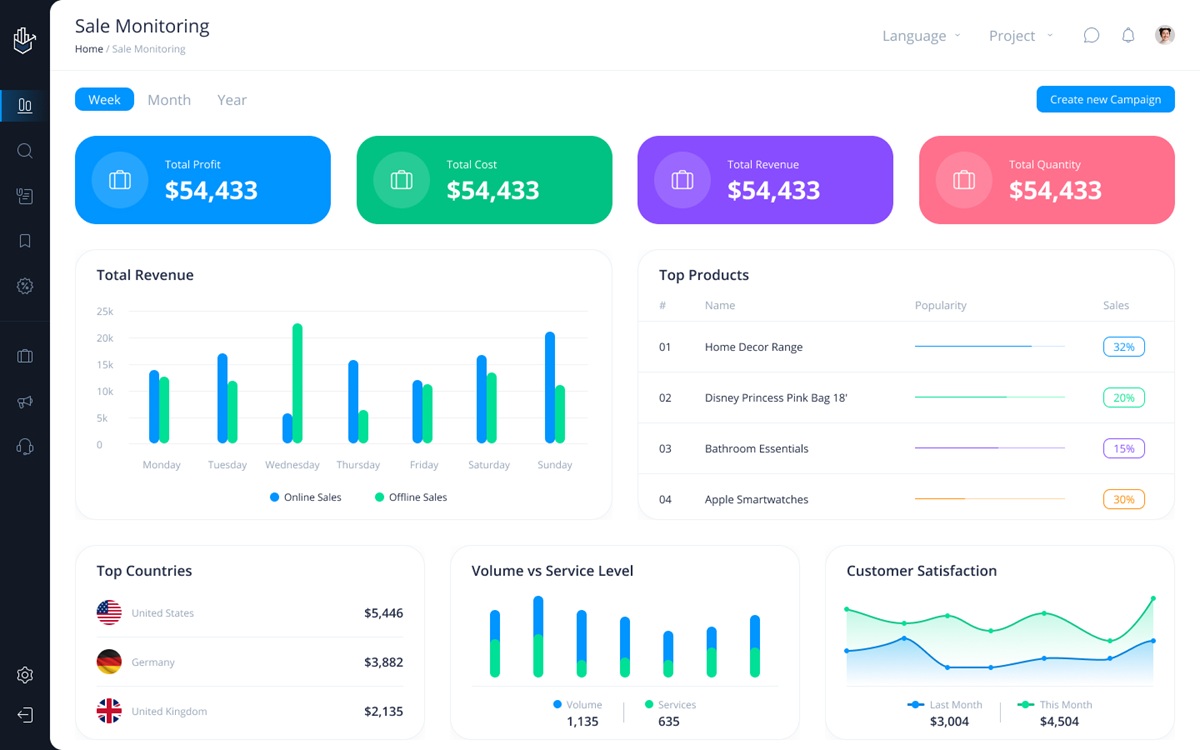This screenshot has width=1200, height=750.
Task: Toggle the Online Sales legend item
Action: tap(306, 497)
